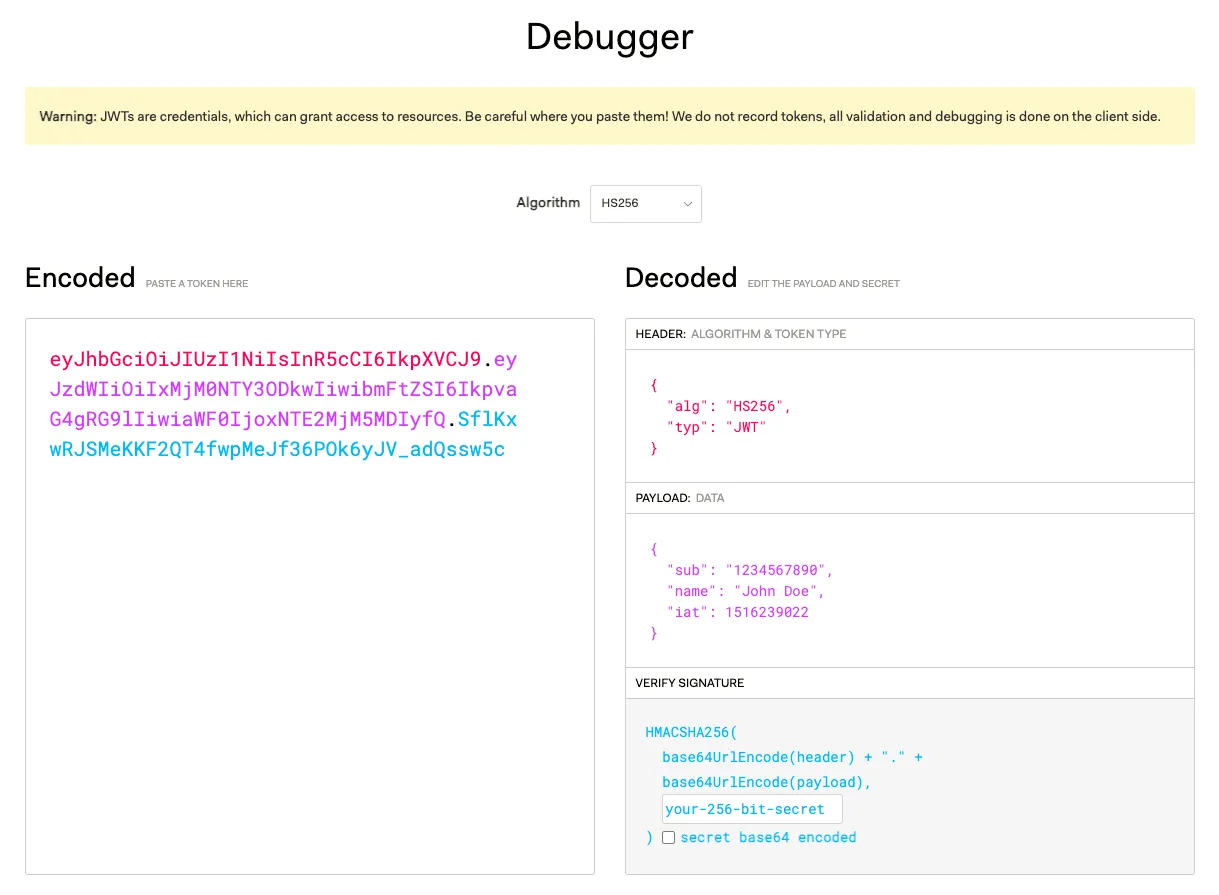Expand the algorithm selection chevron

[688, 203]
